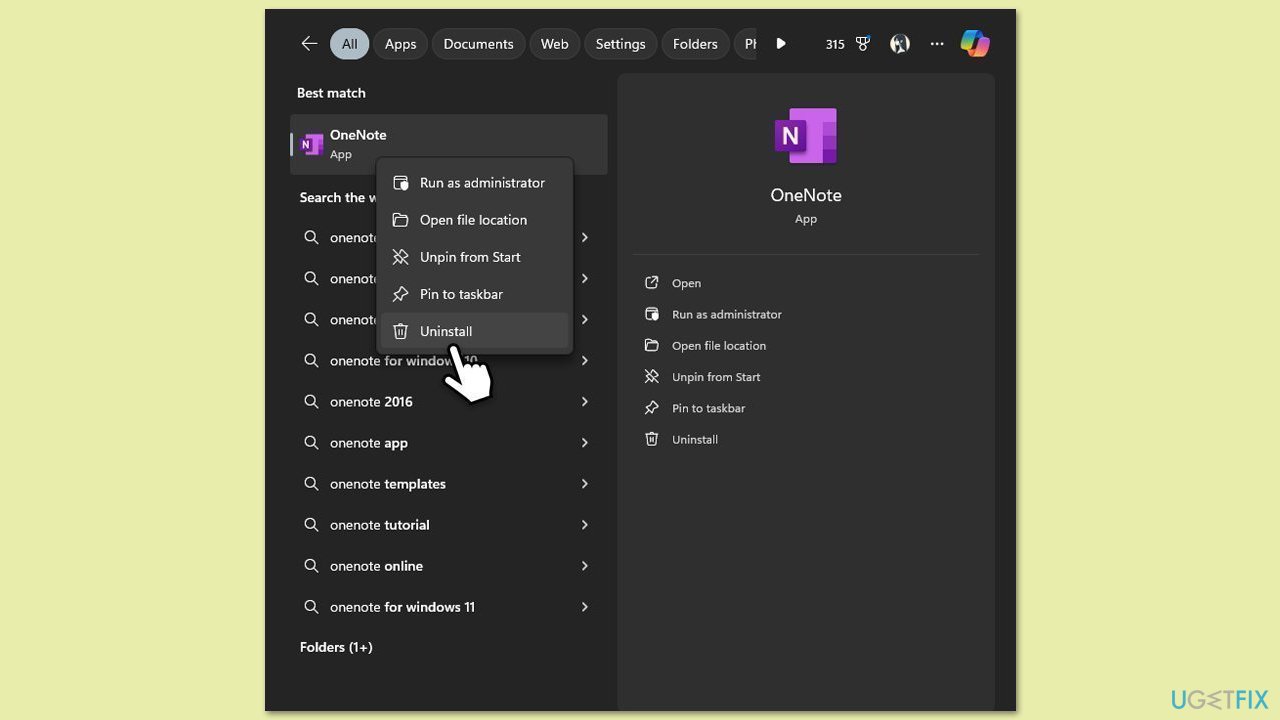The width and height of the screenshot is (1280, 720).
Task: Choose Pin to taskbar in context menu
Action: pyautogui.click(x=474, y=294)
